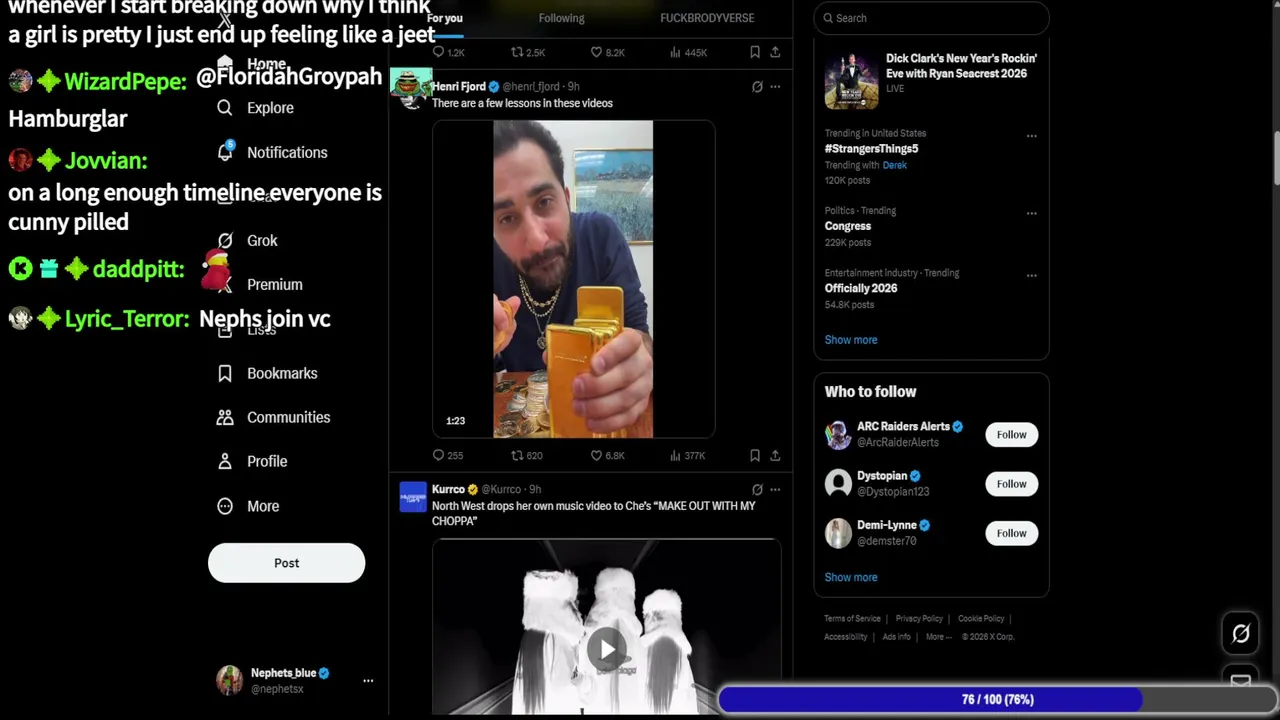Open the Explore search icon in sidebar

pos(225,108)
